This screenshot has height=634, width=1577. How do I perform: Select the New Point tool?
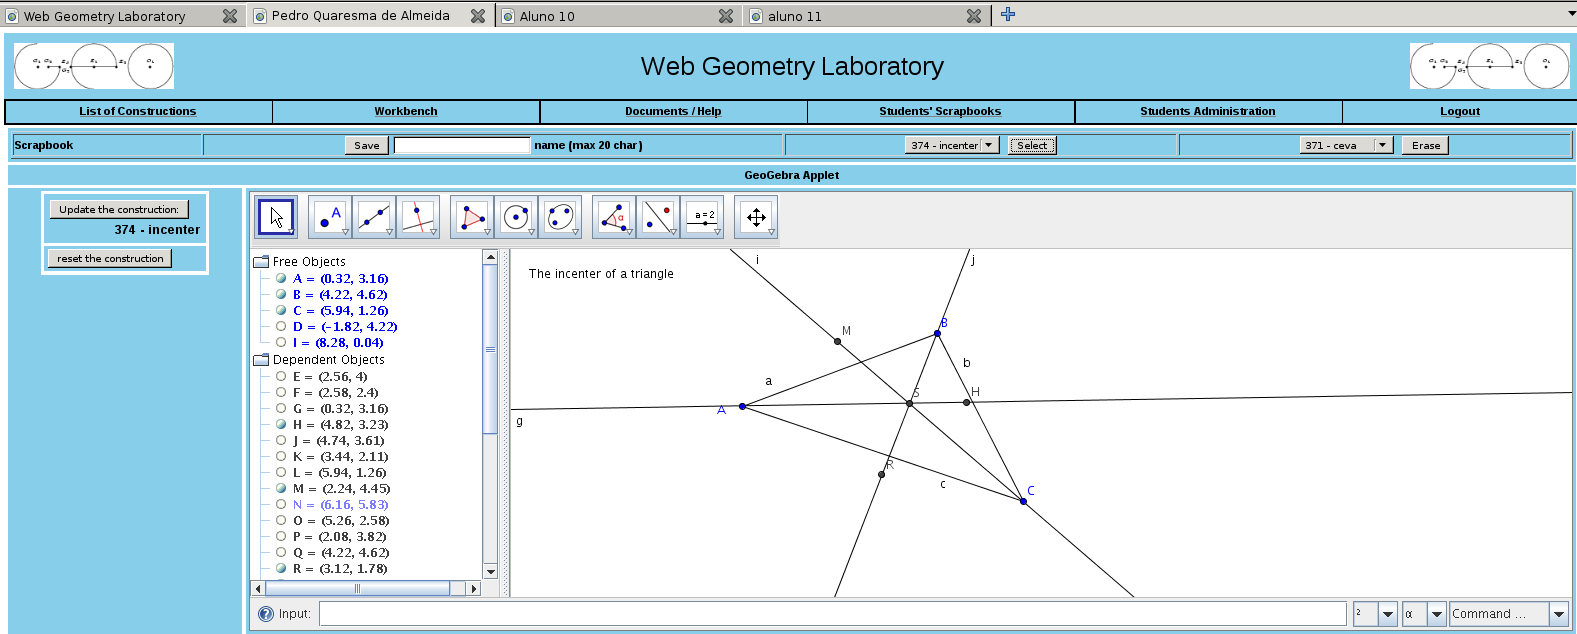(330, 217)
